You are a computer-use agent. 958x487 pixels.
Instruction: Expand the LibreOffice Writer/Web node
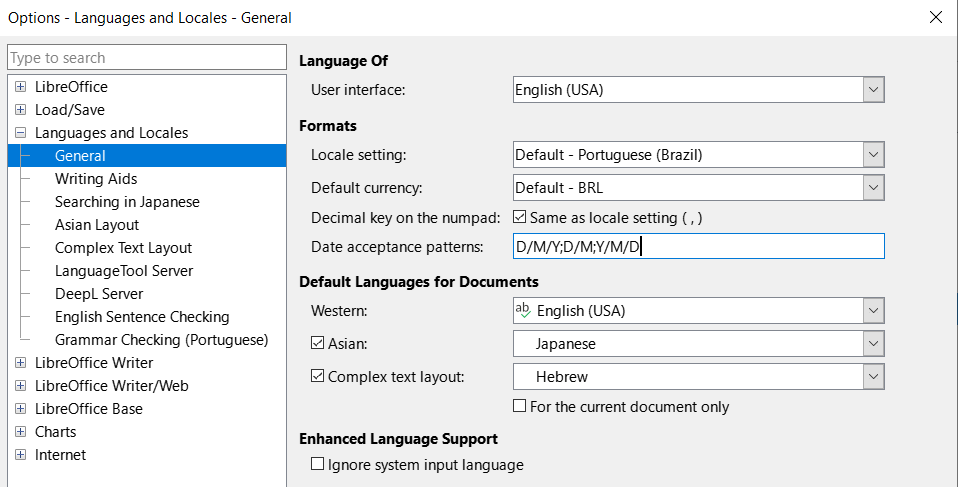(x=21, y=386)
